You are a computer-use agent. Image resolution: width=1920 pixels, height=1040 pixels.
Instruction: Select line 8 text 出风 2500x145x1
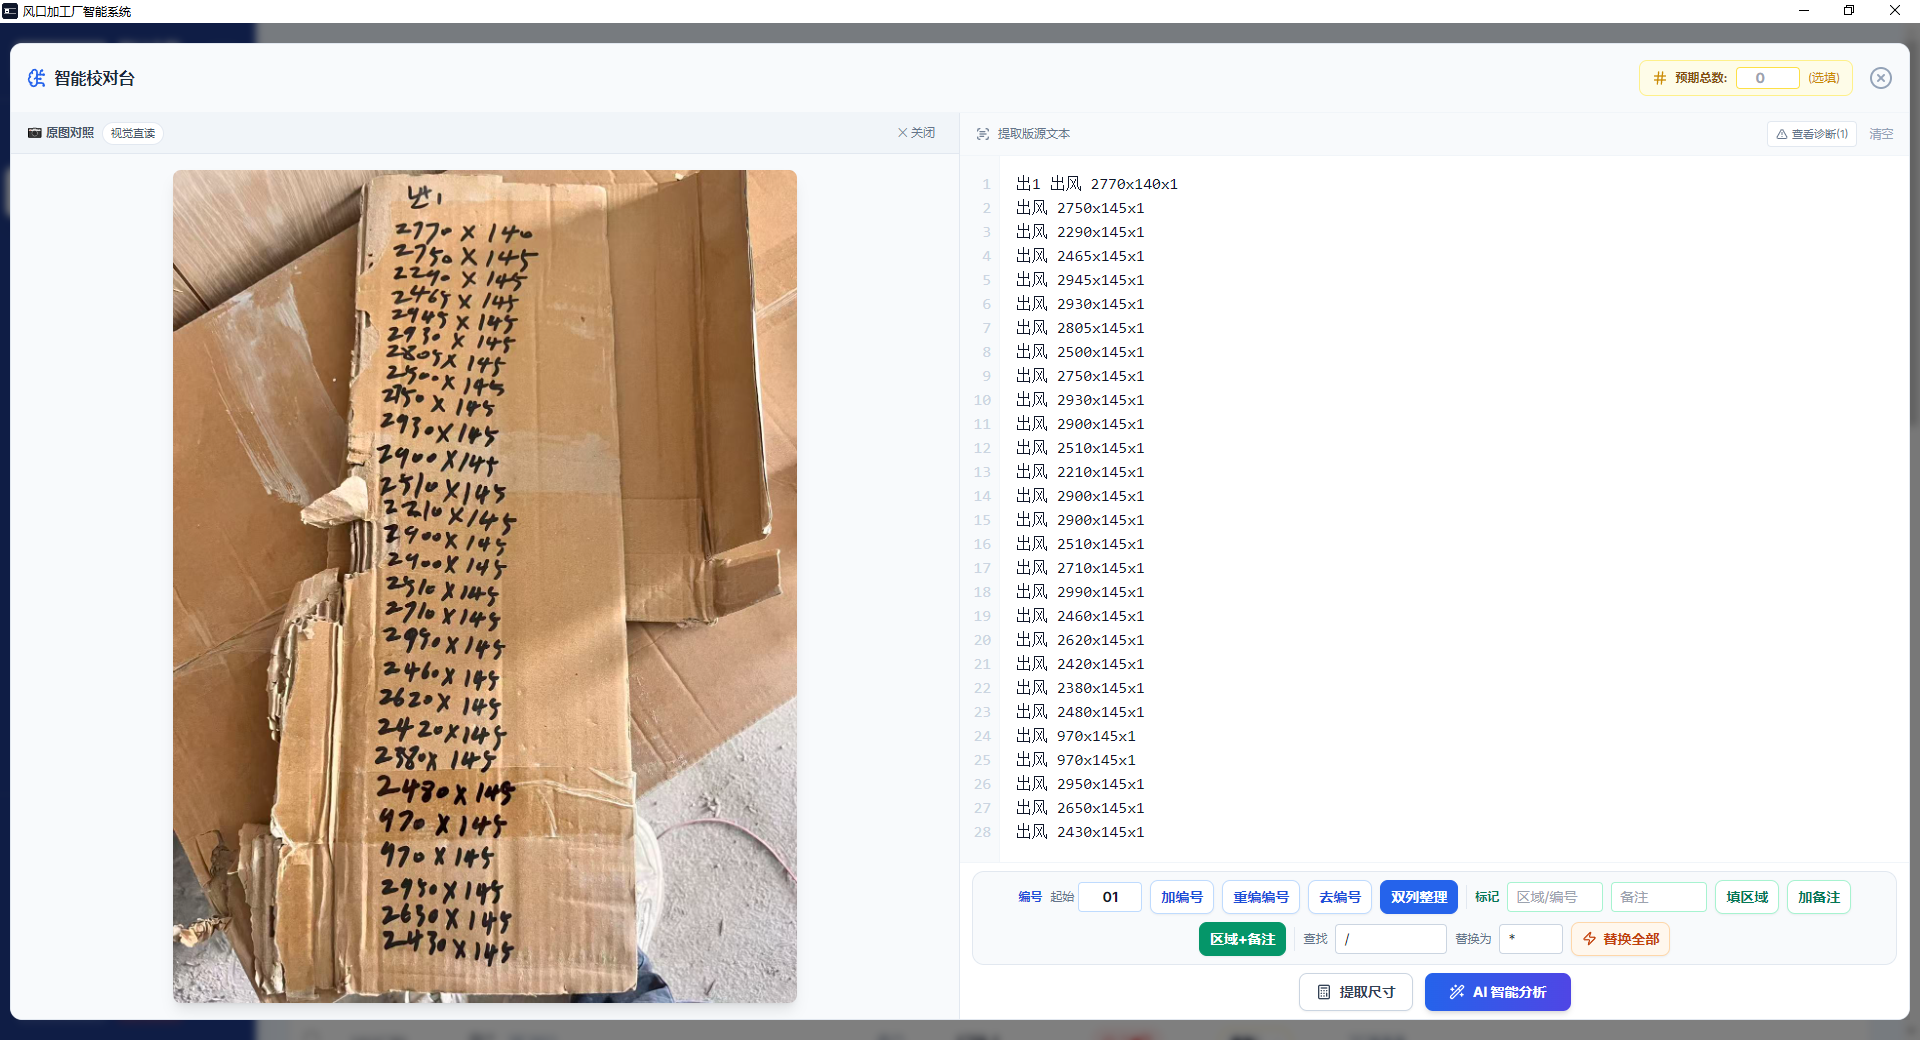tap(1080, 352)
